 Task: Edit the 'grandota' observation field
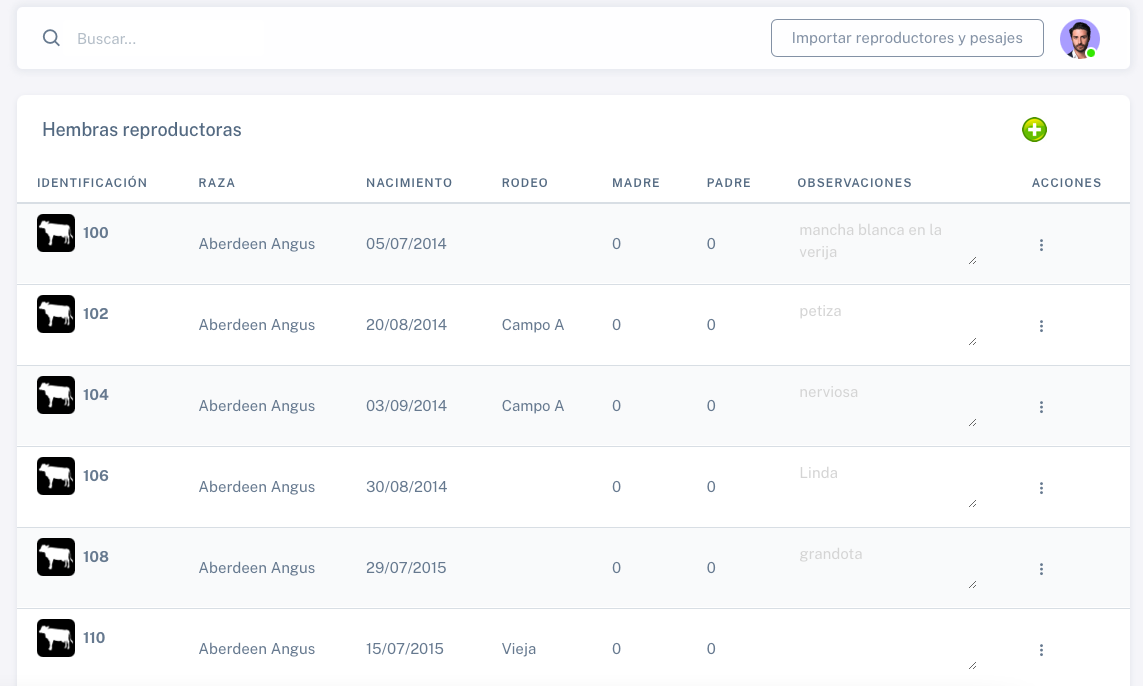887,566
